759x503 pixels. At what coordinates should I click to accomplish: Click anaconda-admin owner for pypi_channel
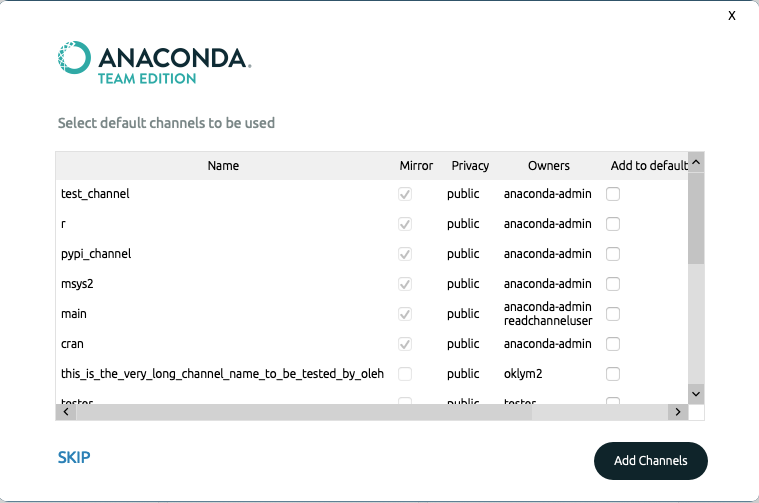click(547, 254)
